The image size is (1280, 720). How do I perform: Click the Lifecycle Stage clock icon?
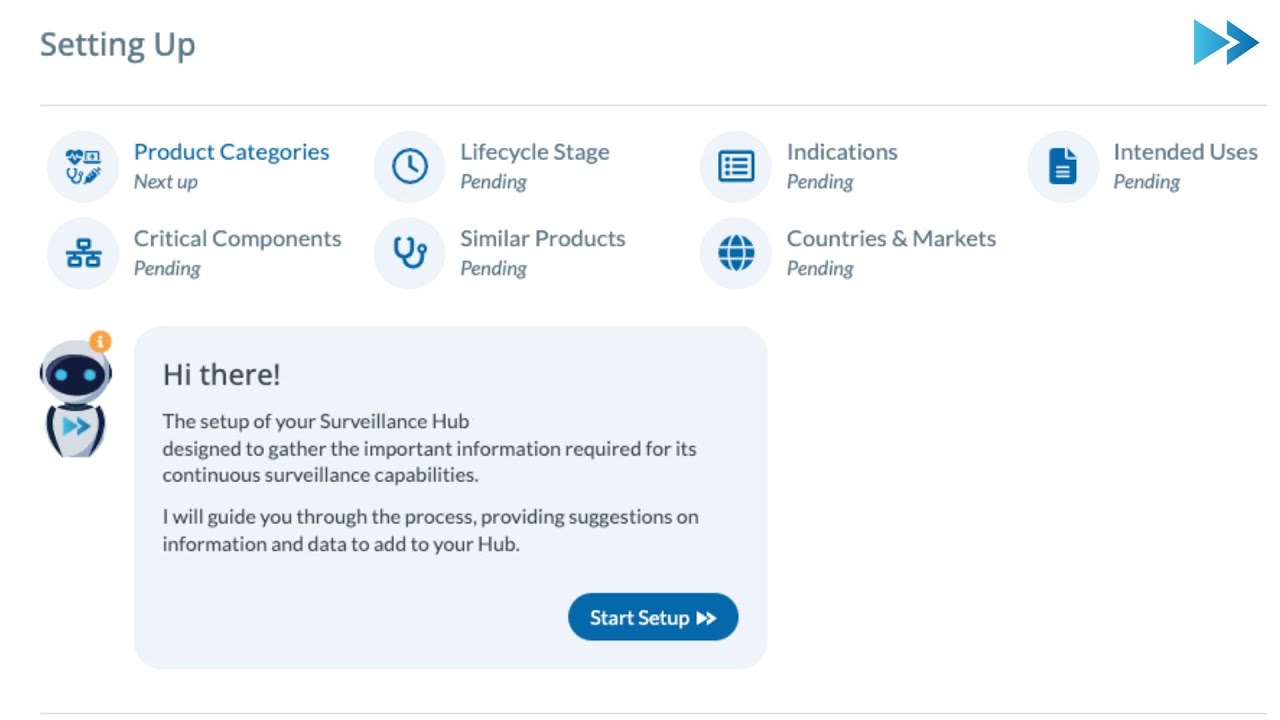point(410,167)
